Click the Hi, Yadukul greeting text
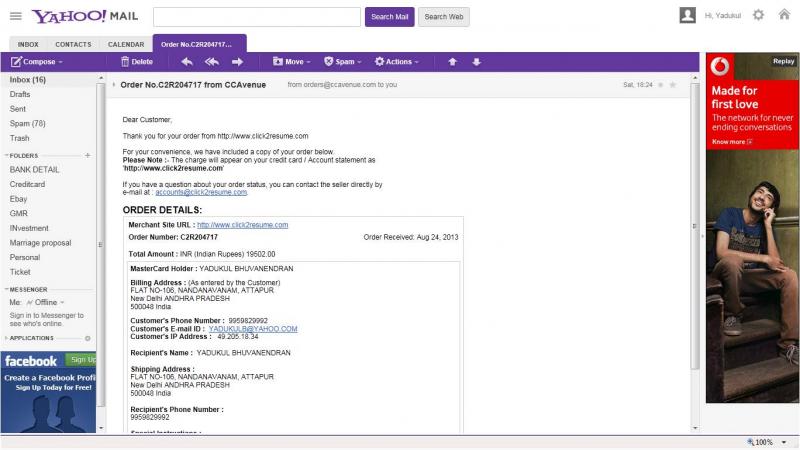The height and width of the screenshot is (450, 800). pyautogui.click(x=722, y=16)
